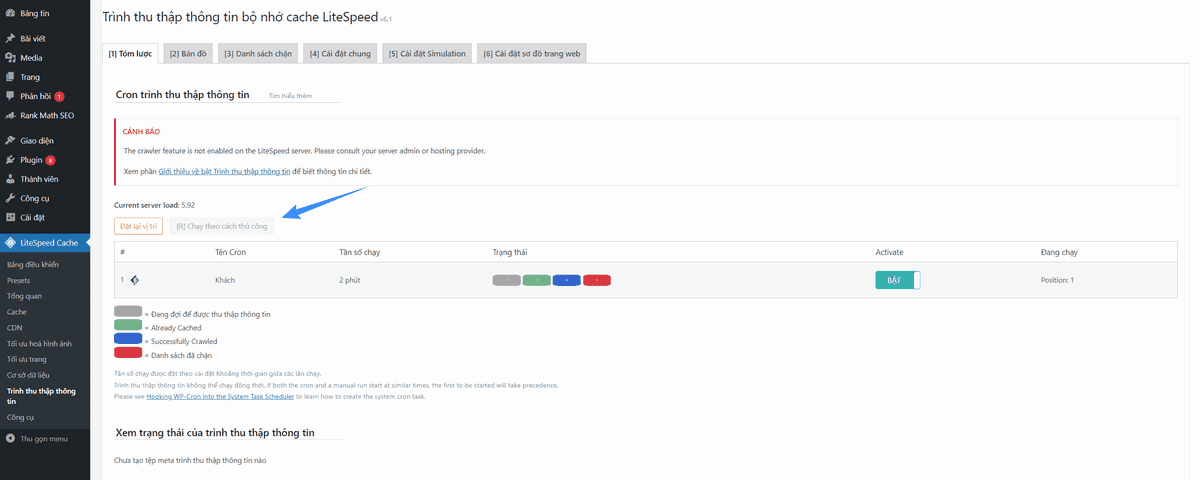
Task: Click the Trạng thái column header
Action: (509, 251)
